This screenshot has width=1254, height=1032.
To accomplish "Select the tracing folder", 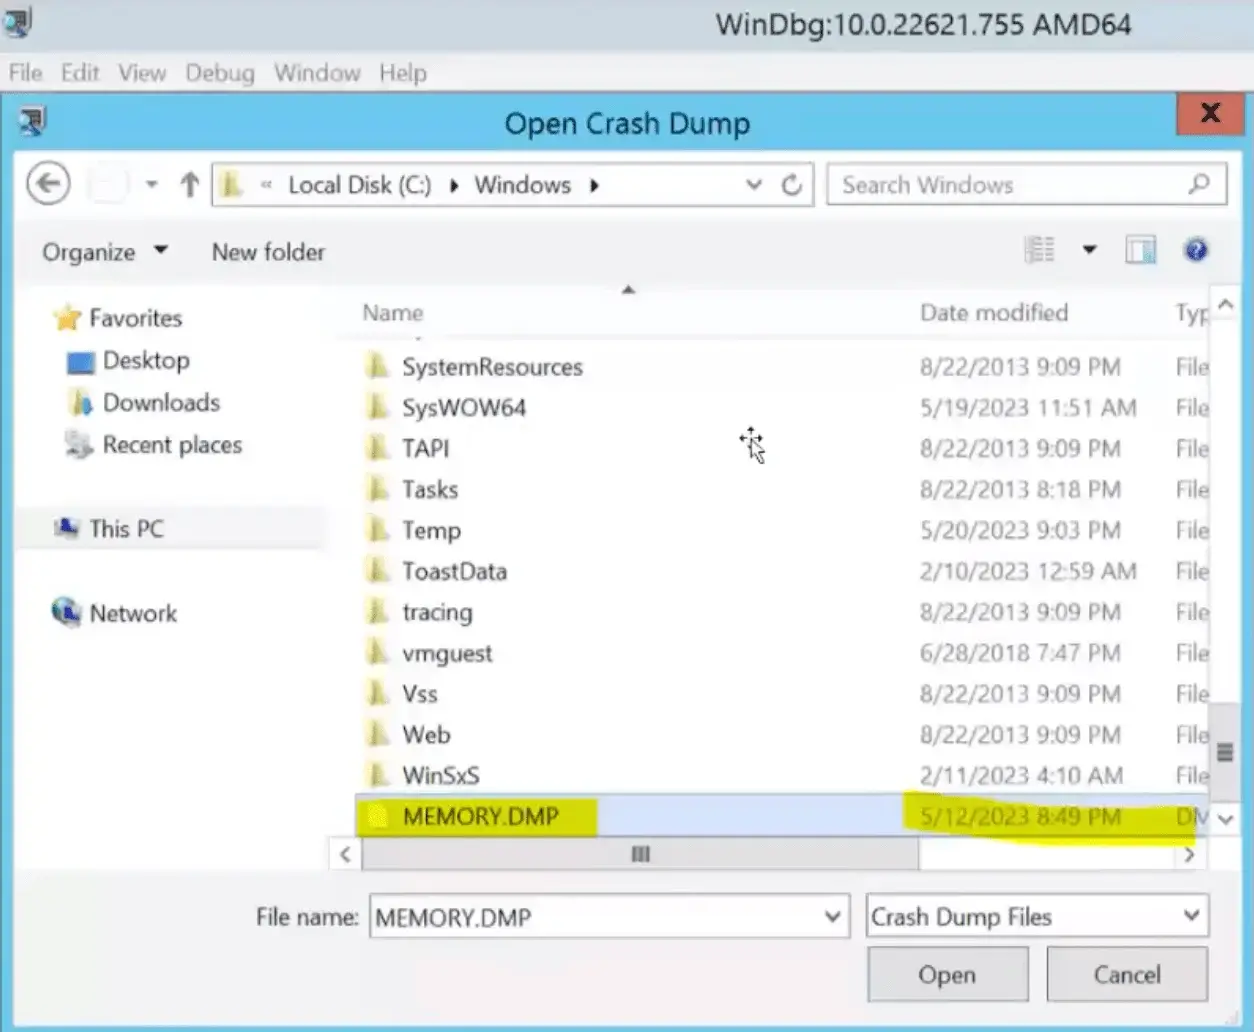I will click(x=437, y=612).
